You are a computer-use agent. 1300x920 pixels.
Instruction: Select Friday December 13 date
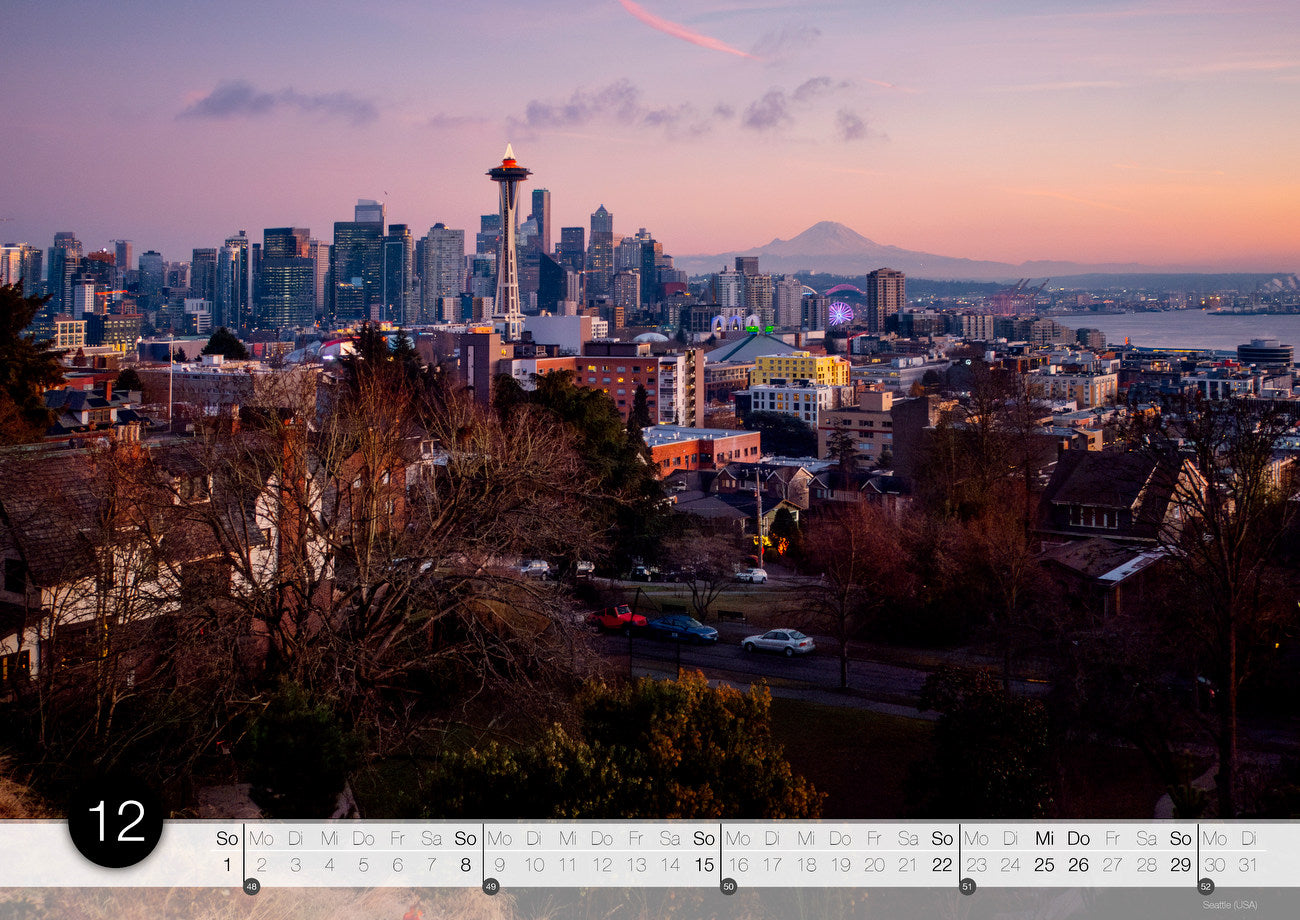point(636,864)
